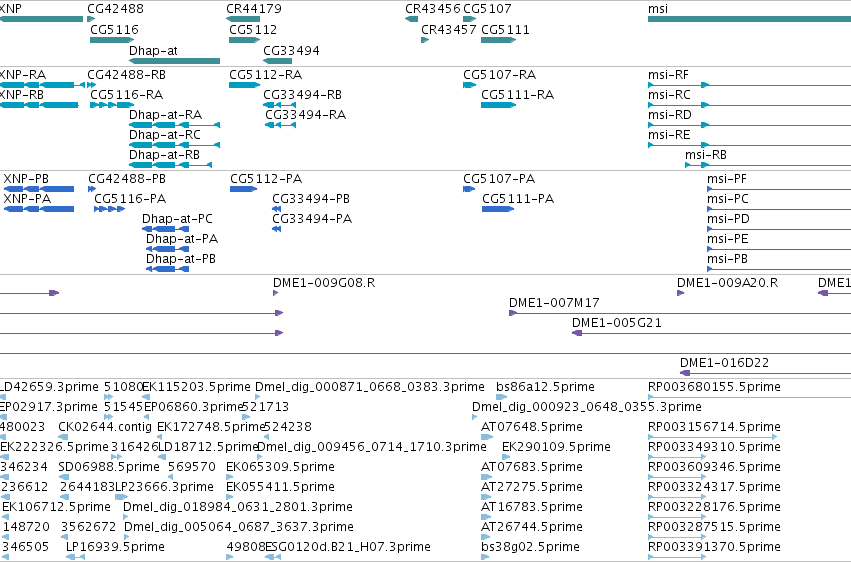
Task: Click EST EK115203.5prime
Action: point(196,387)
